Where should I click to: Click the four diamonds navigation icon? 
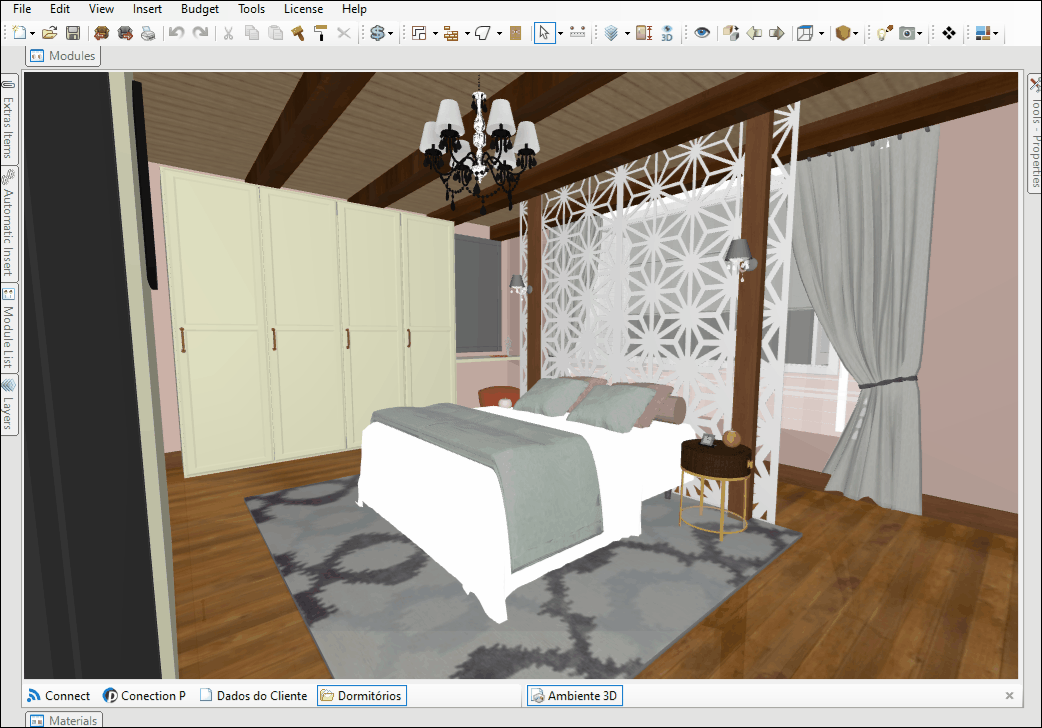(948, 33)
